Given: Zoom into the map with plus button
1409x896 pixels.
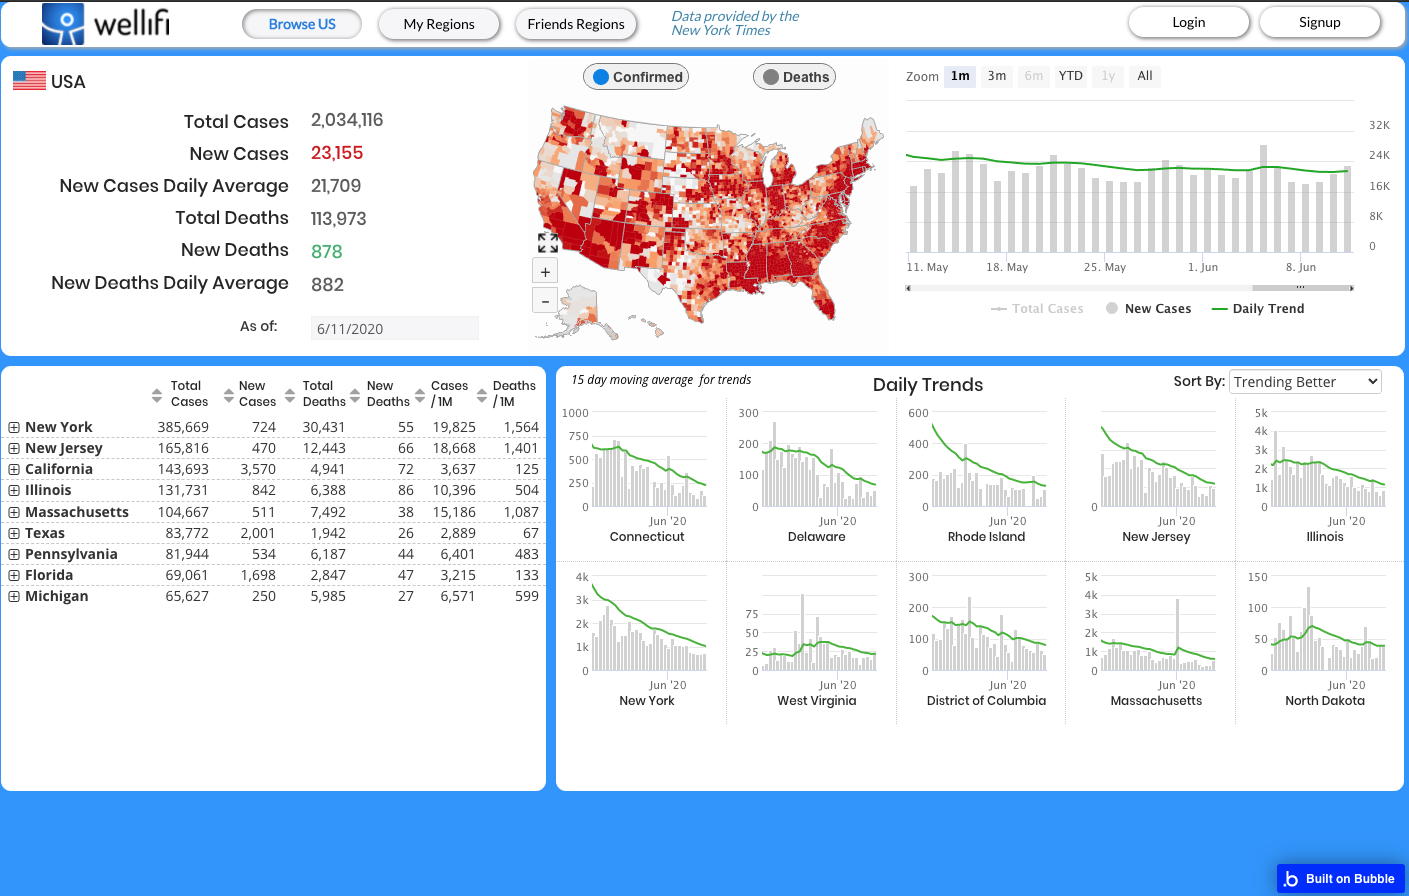Looking at the screenshot, I should point(545,271).
